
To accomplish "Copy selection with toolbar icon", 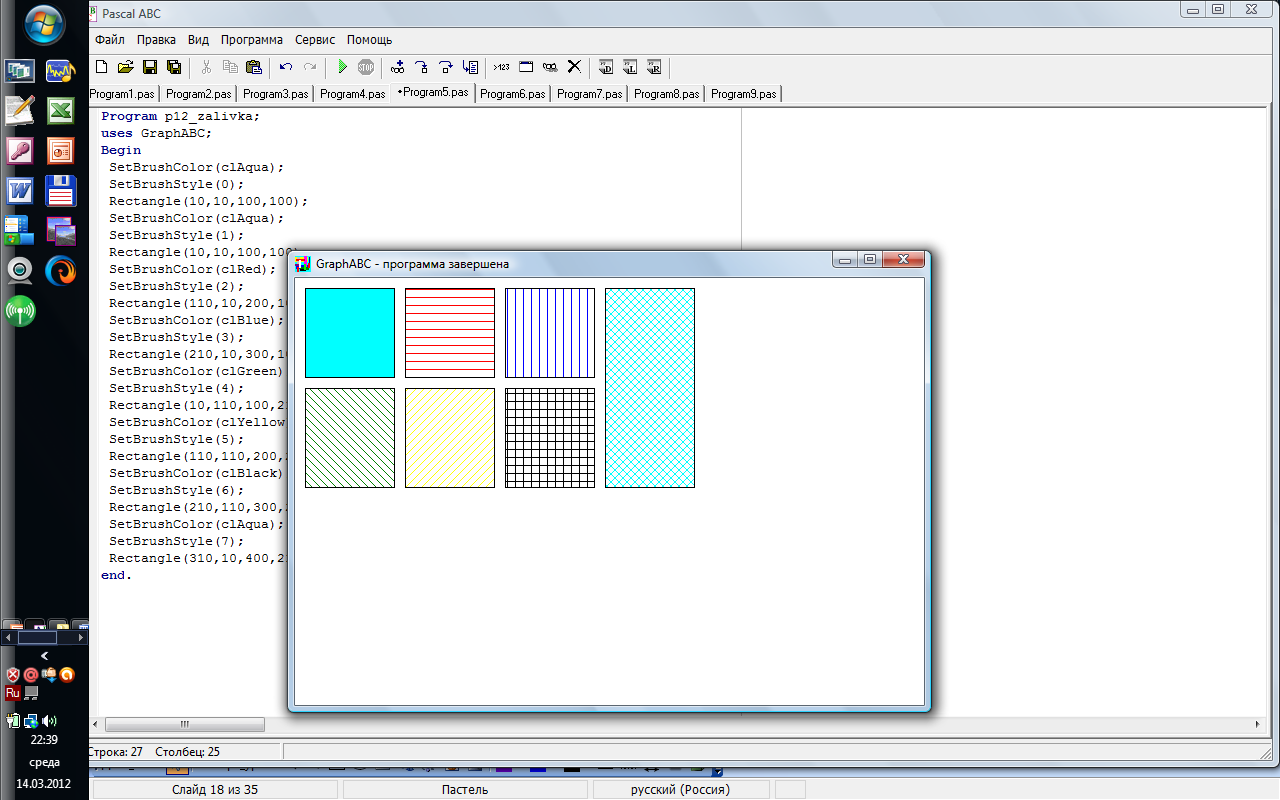I will [x=230, y=67].
